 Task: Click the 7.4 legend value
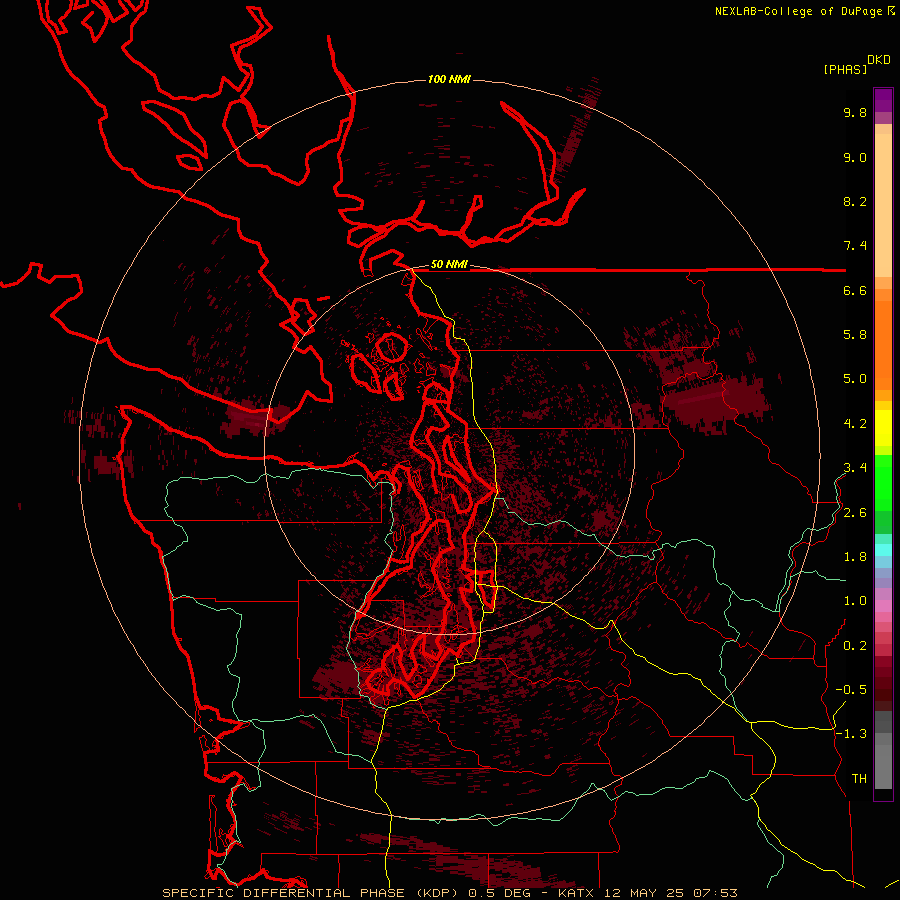[855, 246]
